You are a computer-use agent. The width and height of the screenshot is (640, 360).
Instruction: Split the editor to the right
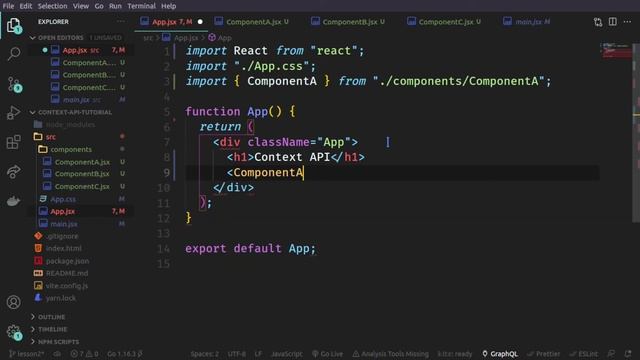613,22
